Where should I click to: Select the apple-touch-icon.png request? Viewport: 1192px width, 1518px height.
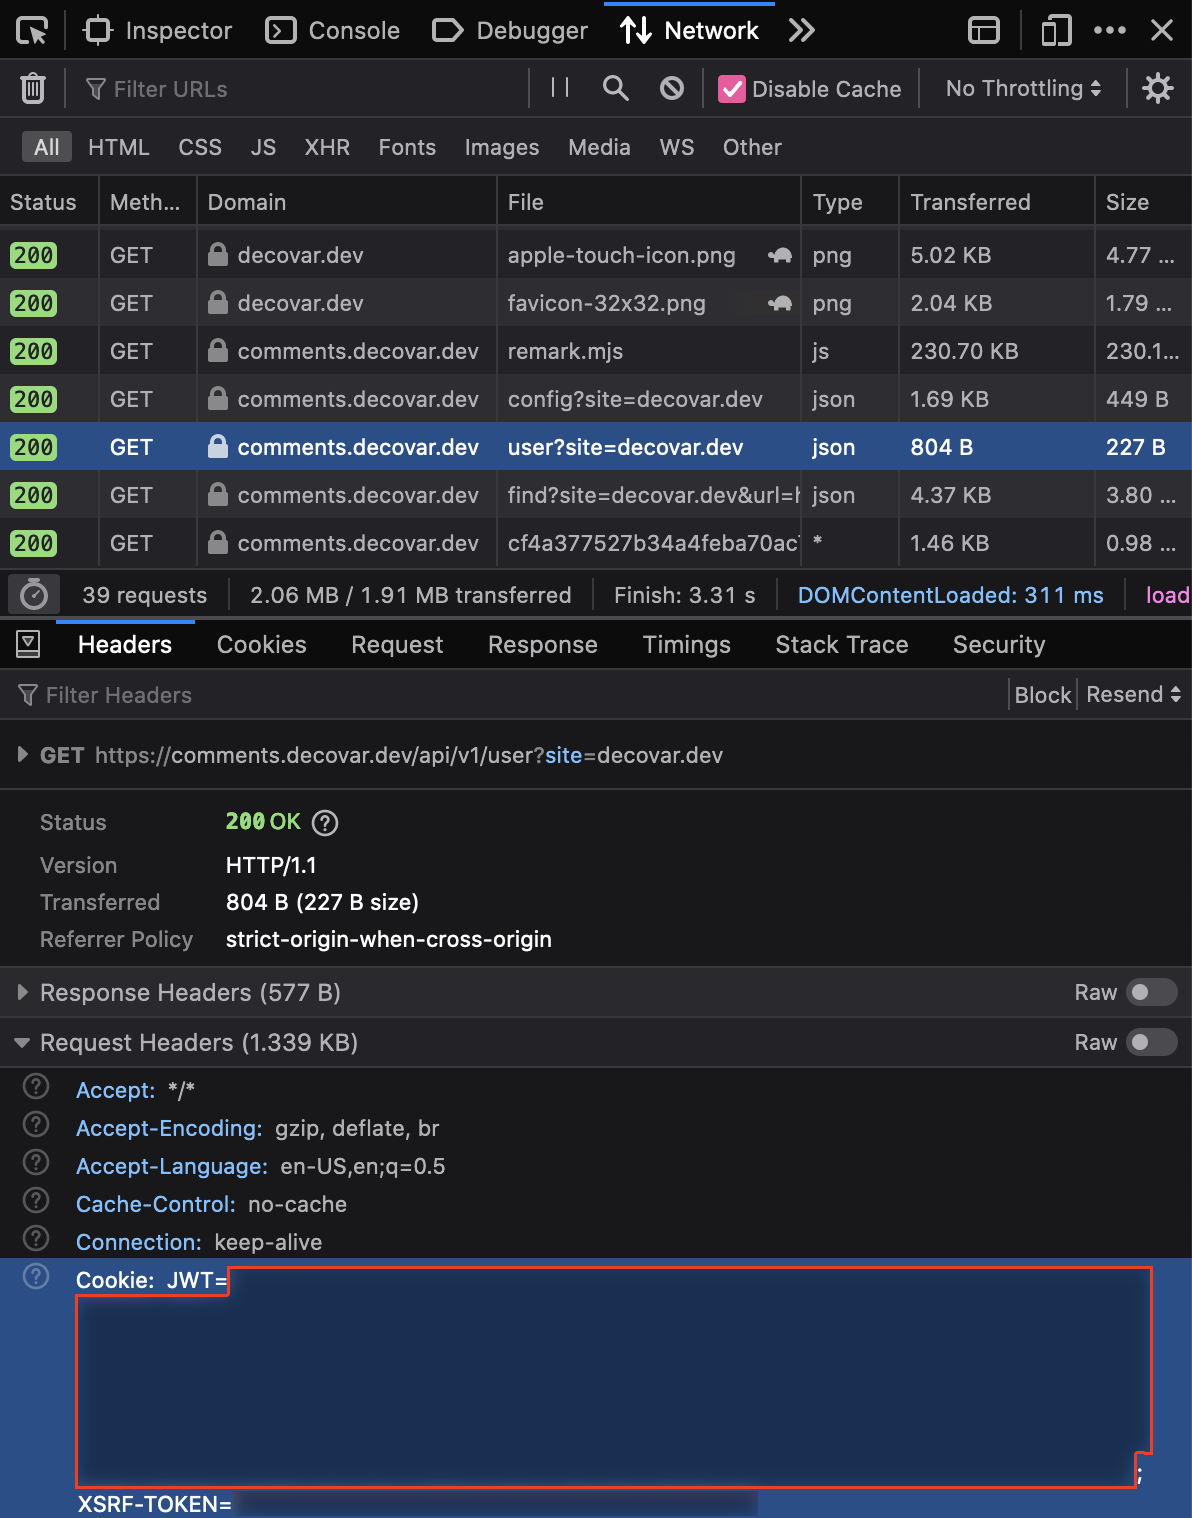point(596,255)
